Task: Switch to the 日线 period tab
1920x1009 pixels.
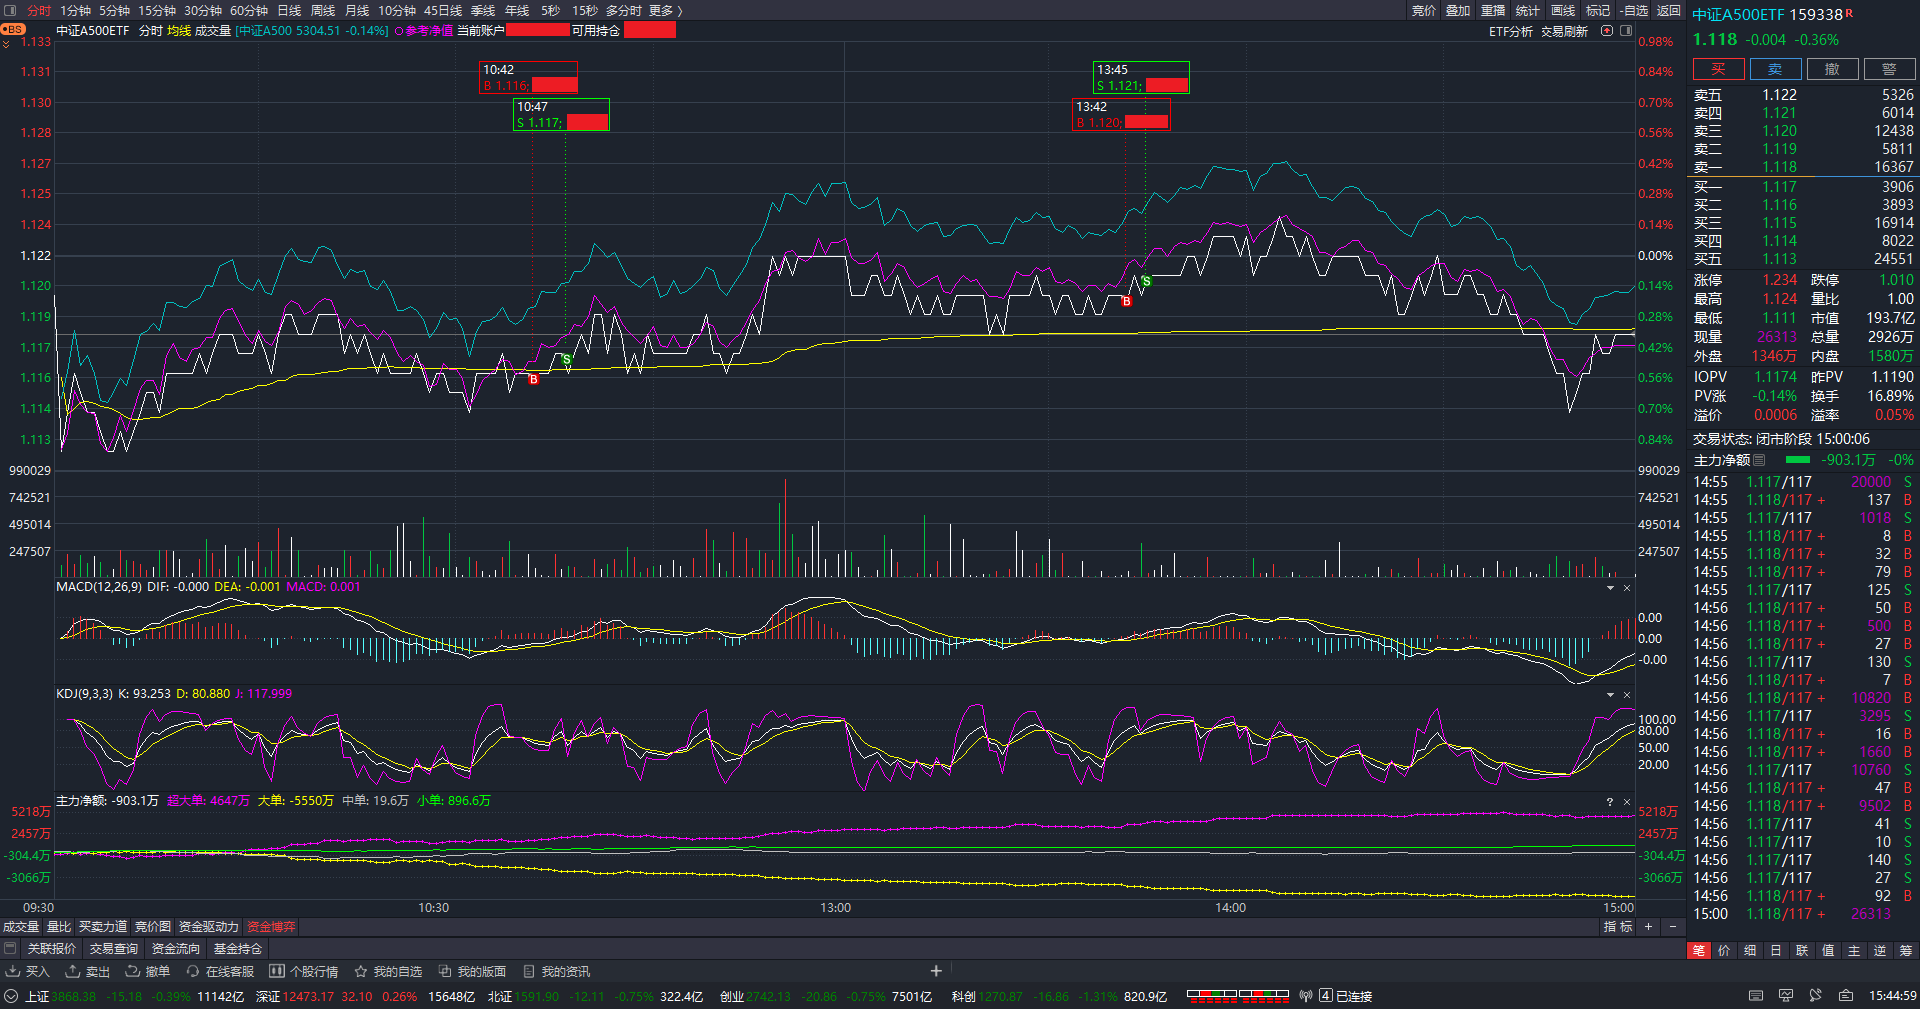Action: pos(289,11)
